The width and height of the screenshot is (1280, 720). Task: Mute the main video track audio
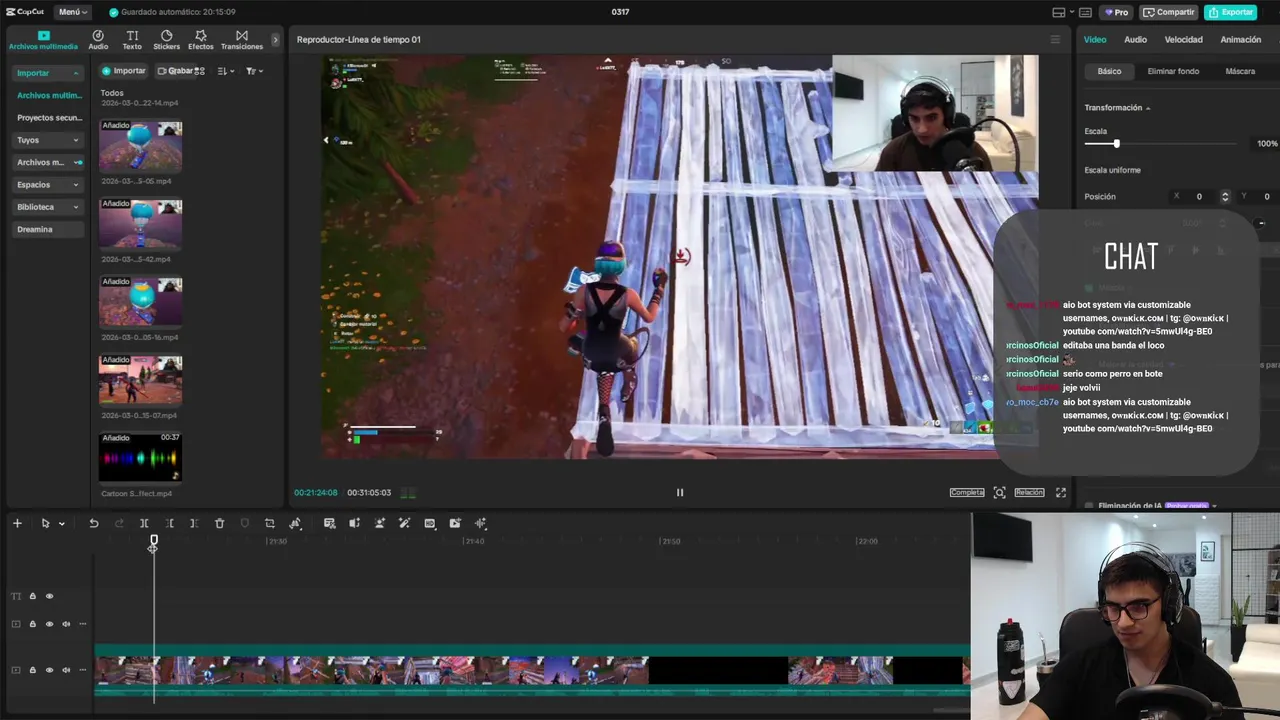point(66,670)
